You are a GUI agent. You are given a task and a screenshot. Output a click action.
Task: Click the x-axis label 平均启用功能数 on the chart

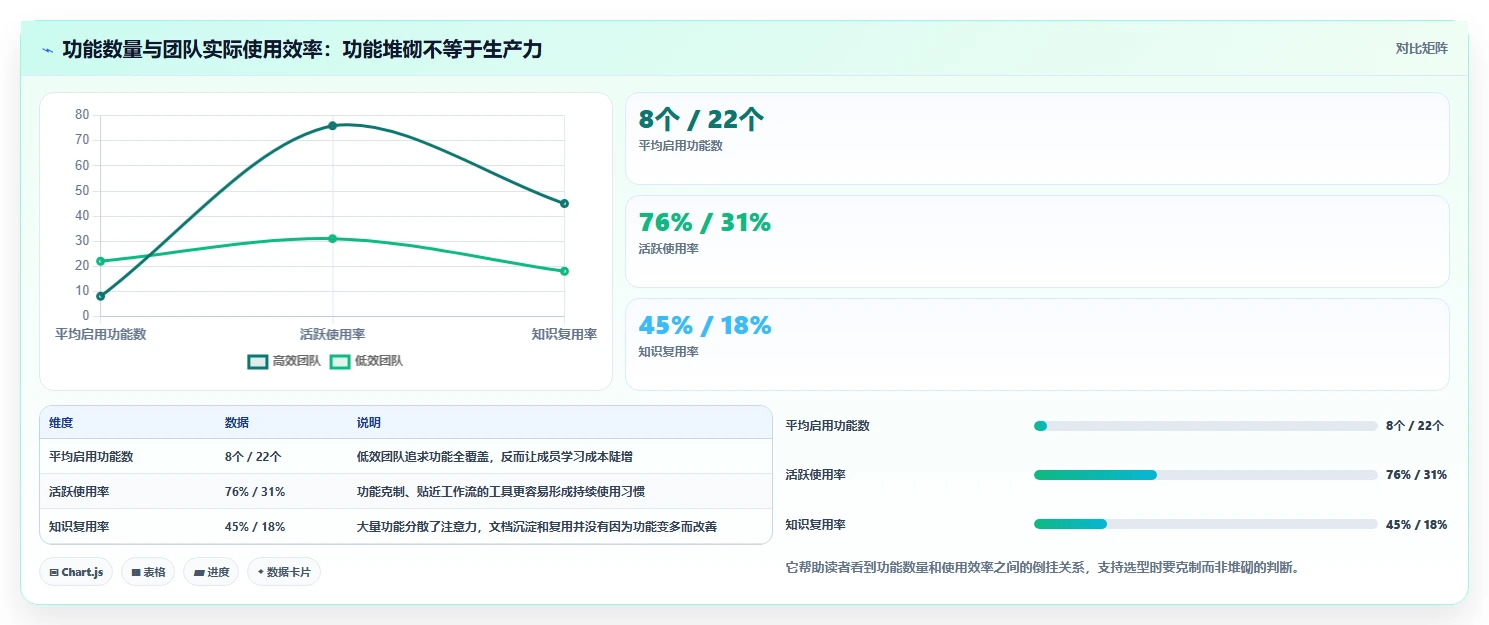point(100,334)
